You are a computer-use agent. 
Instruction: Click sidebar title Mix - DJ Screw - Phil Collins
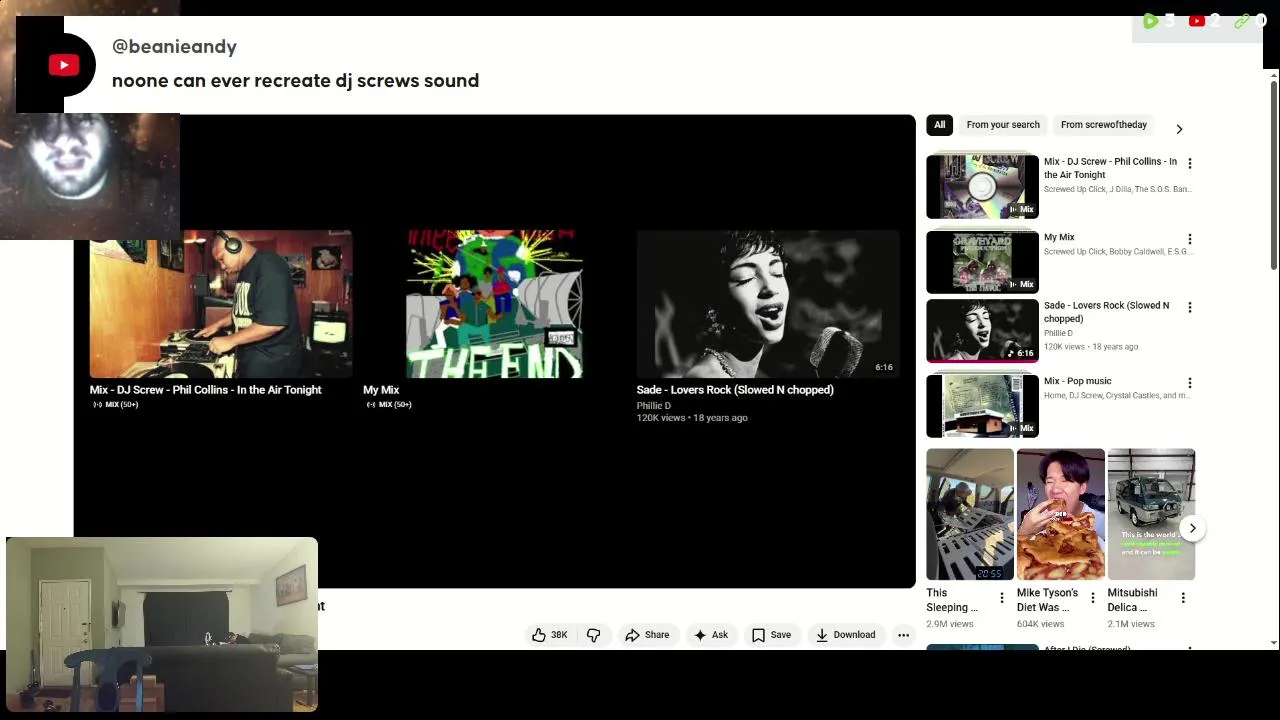coord(1110,168)
